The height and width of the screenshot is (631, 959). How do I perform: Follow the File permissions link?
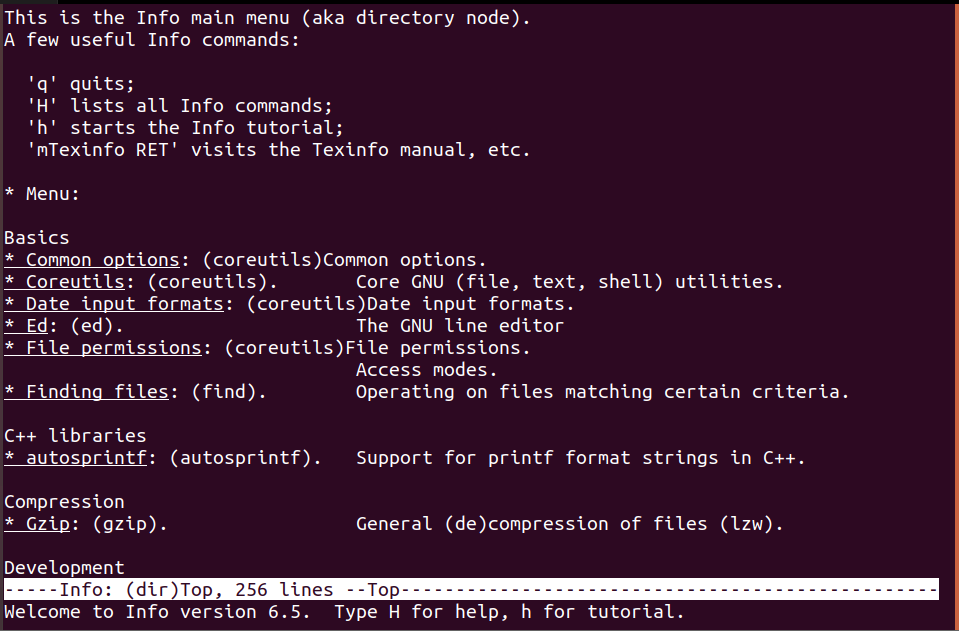(103, 348)
